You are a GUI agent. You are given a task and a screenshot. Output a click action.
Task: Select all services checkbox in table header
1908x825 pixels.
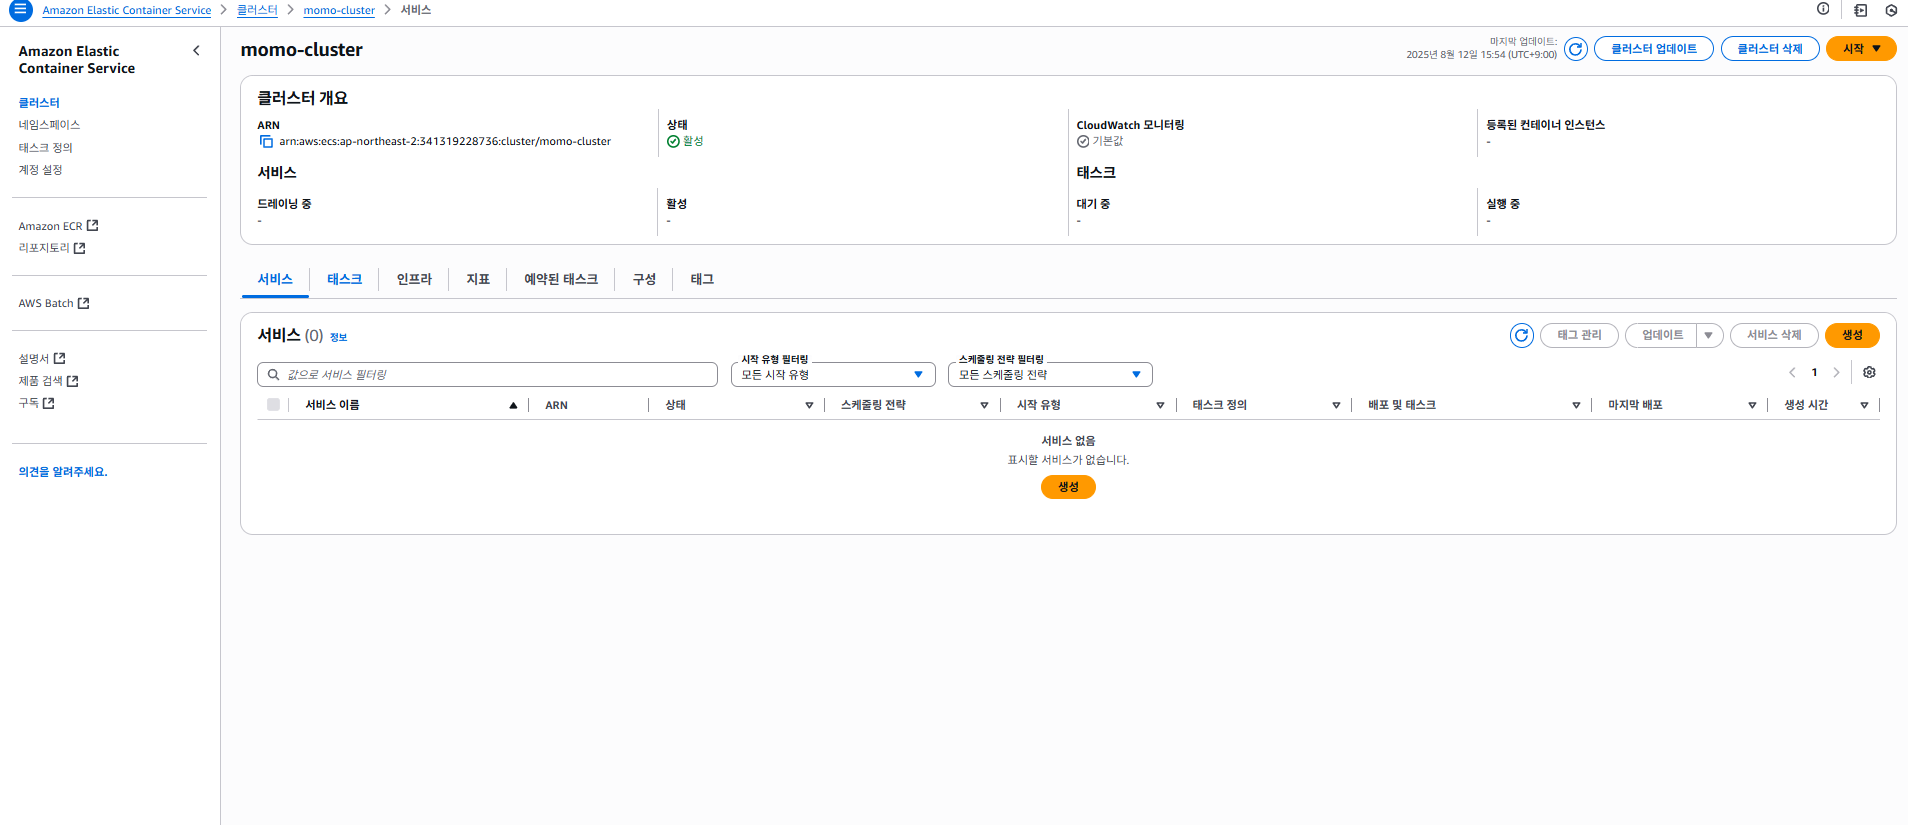(273, 405)
